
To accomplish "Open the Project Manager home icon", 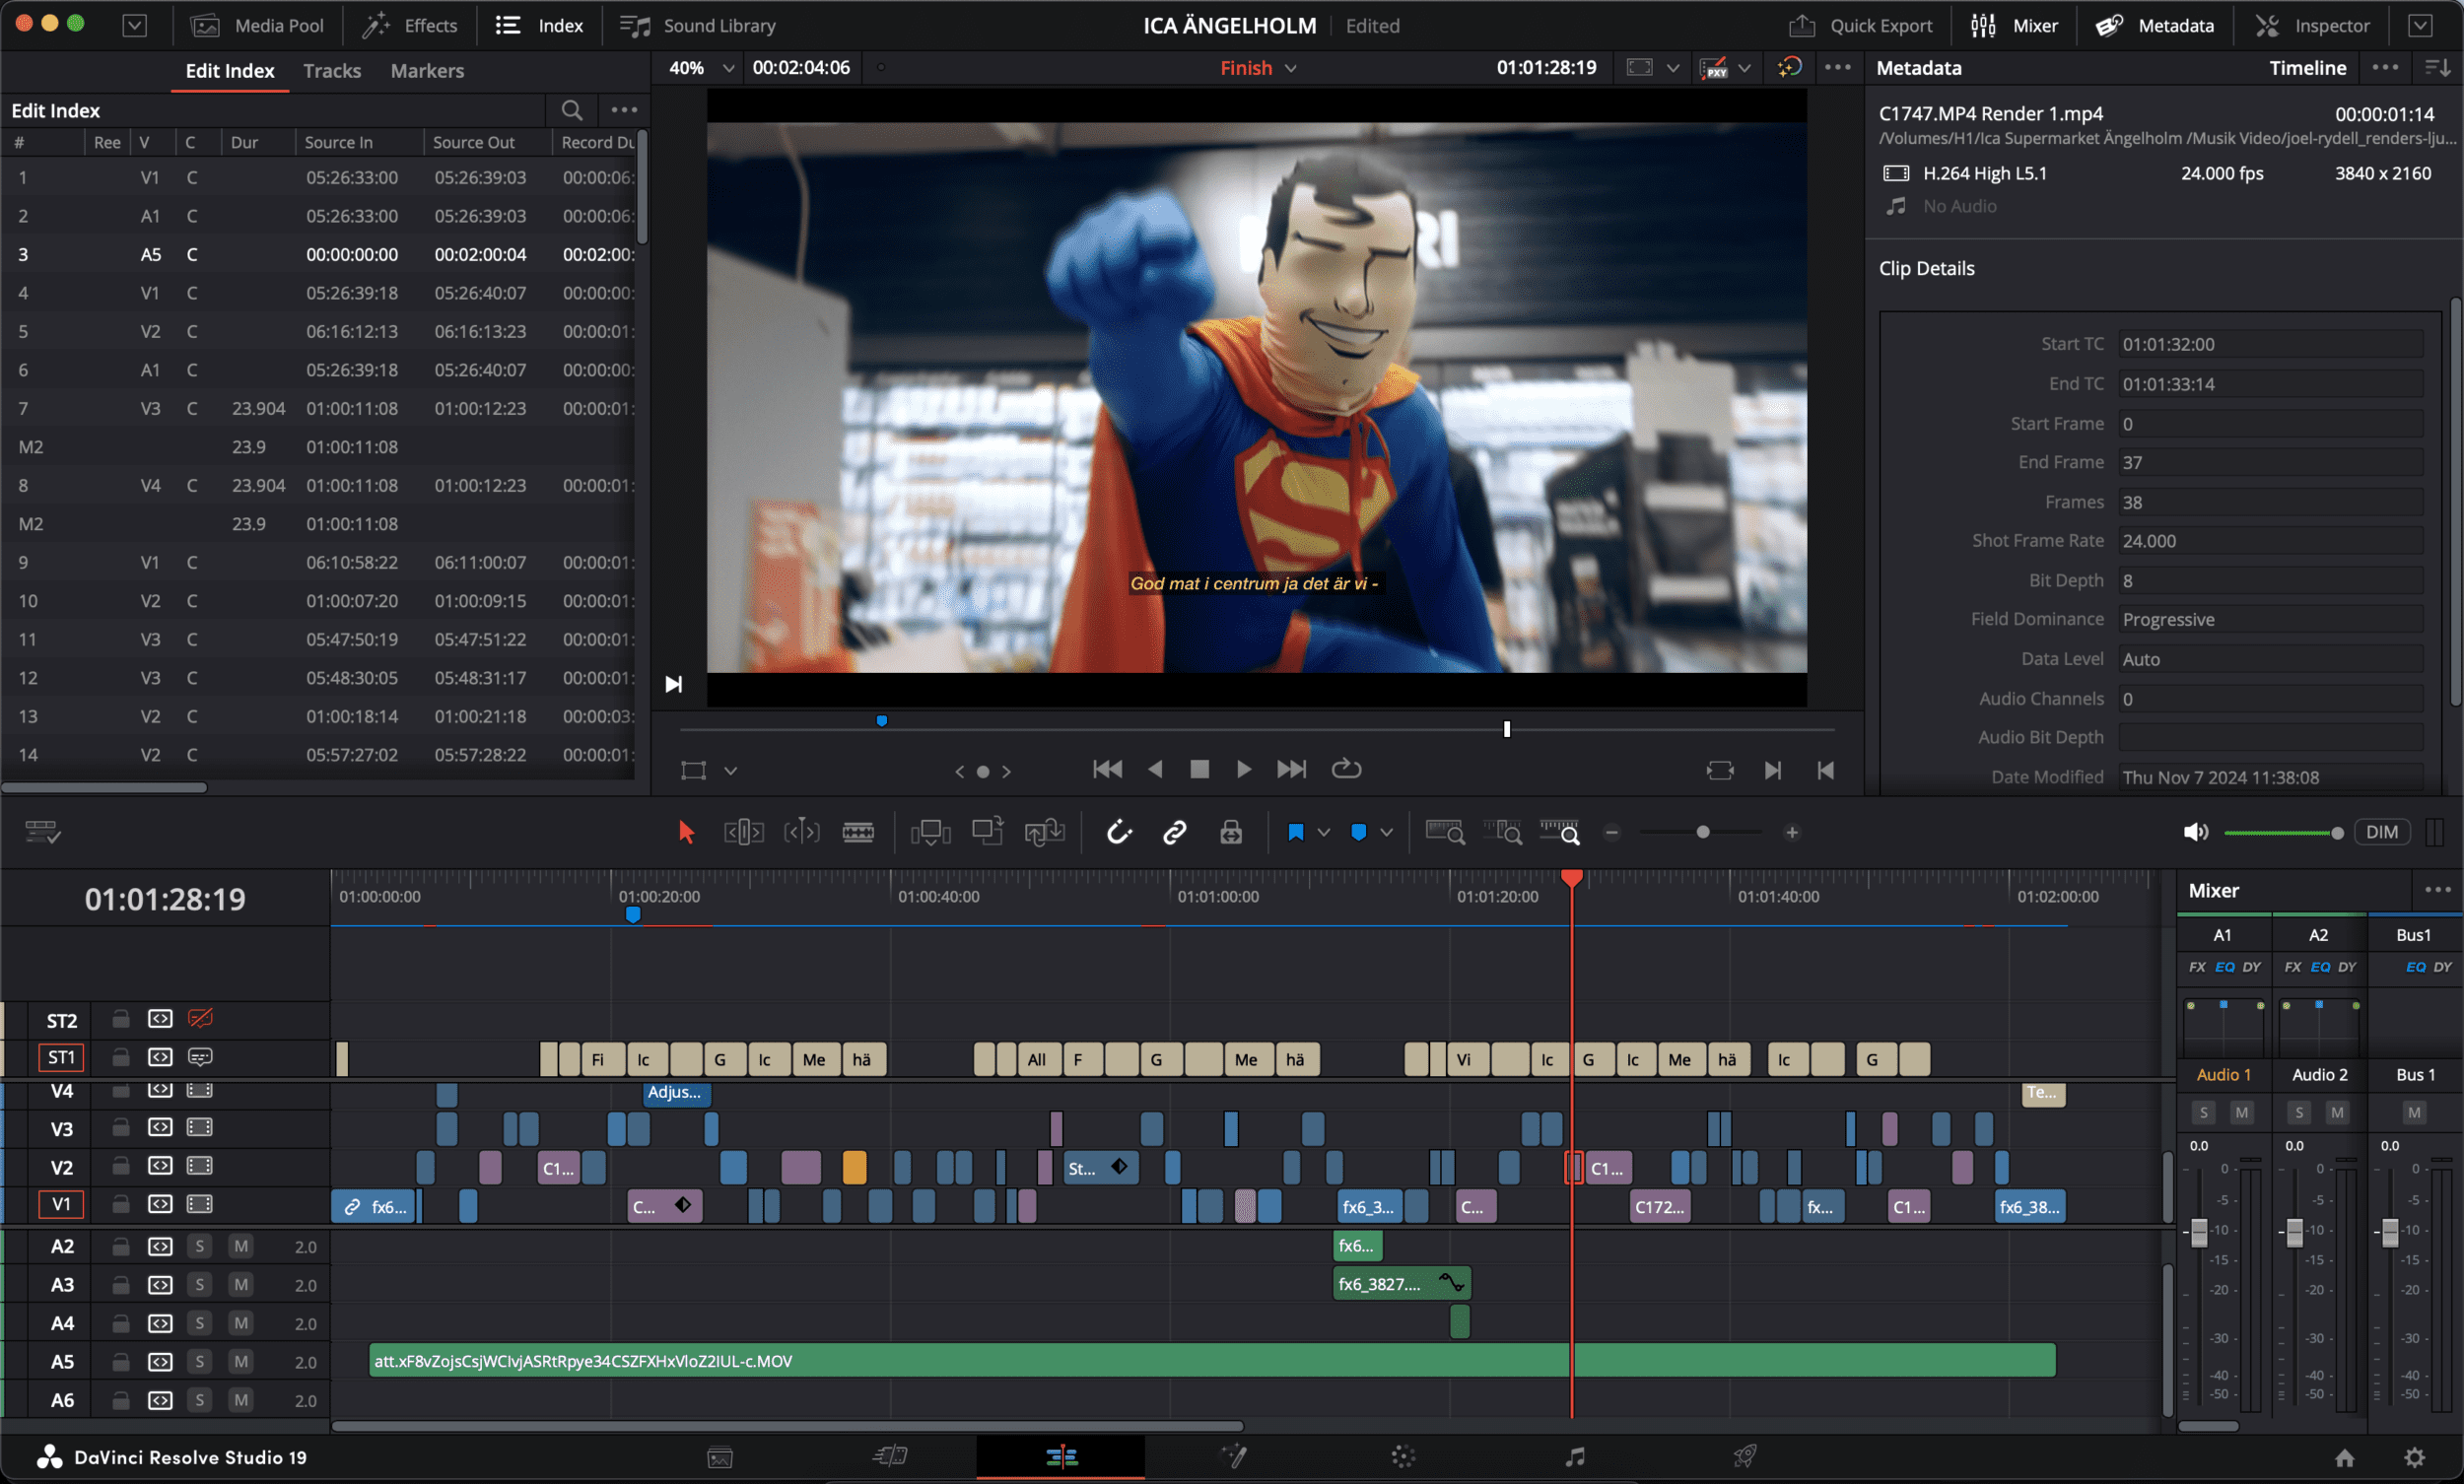I will [x=2344, y=1457].
